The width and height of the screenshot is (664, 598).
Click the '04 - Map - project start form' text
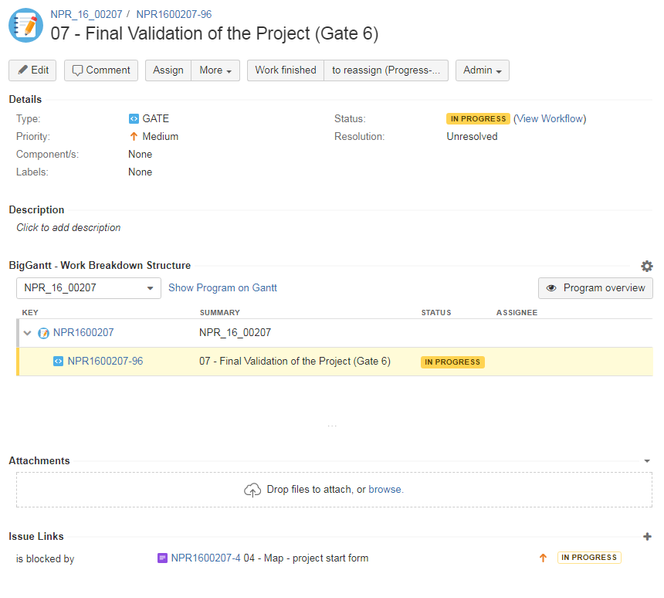click(306, 558)
